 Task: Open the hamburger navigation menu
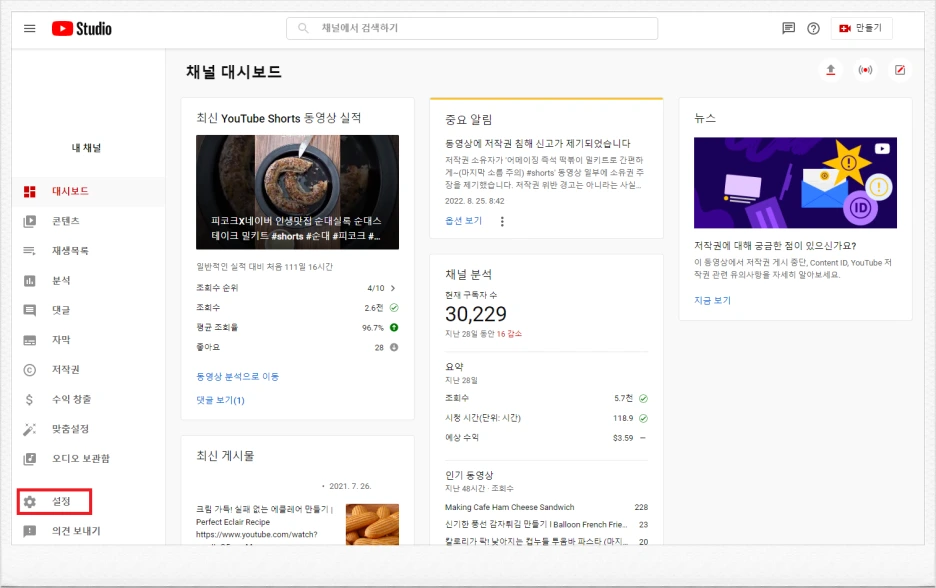click(29, 28)
